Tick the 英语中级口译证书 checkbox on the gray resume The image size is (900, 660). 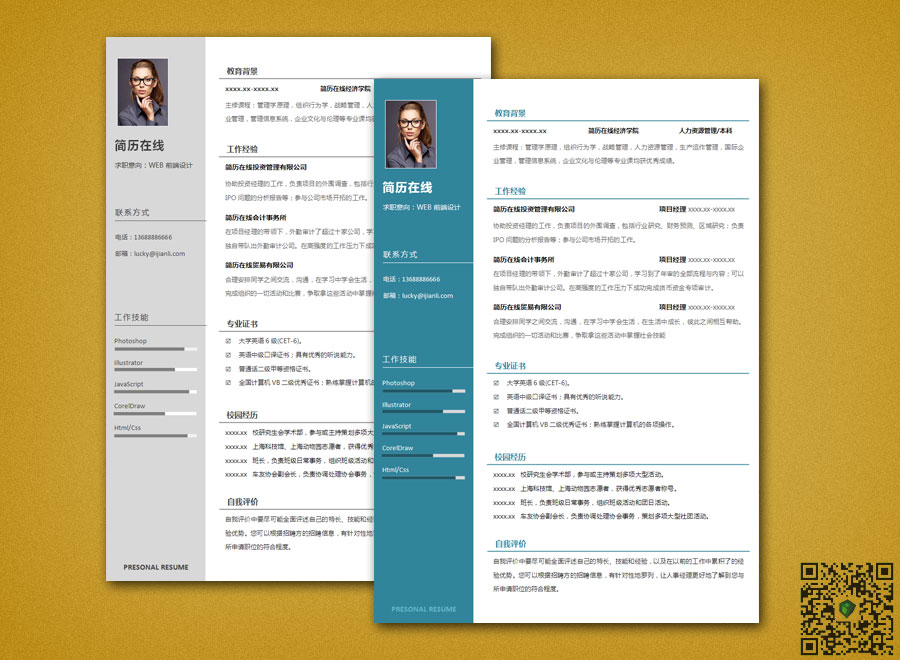(229, 355)
